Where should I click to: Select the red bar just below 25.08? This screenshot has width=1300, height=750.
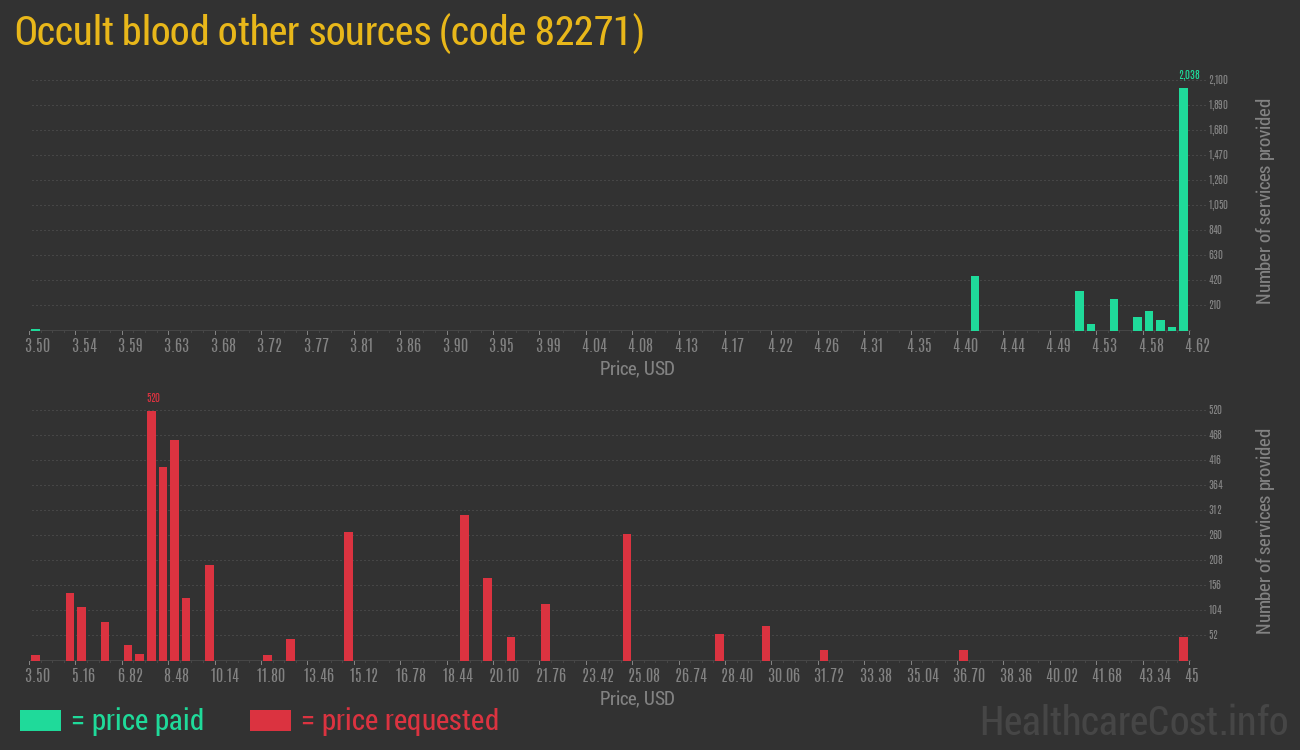coord(627,597)
